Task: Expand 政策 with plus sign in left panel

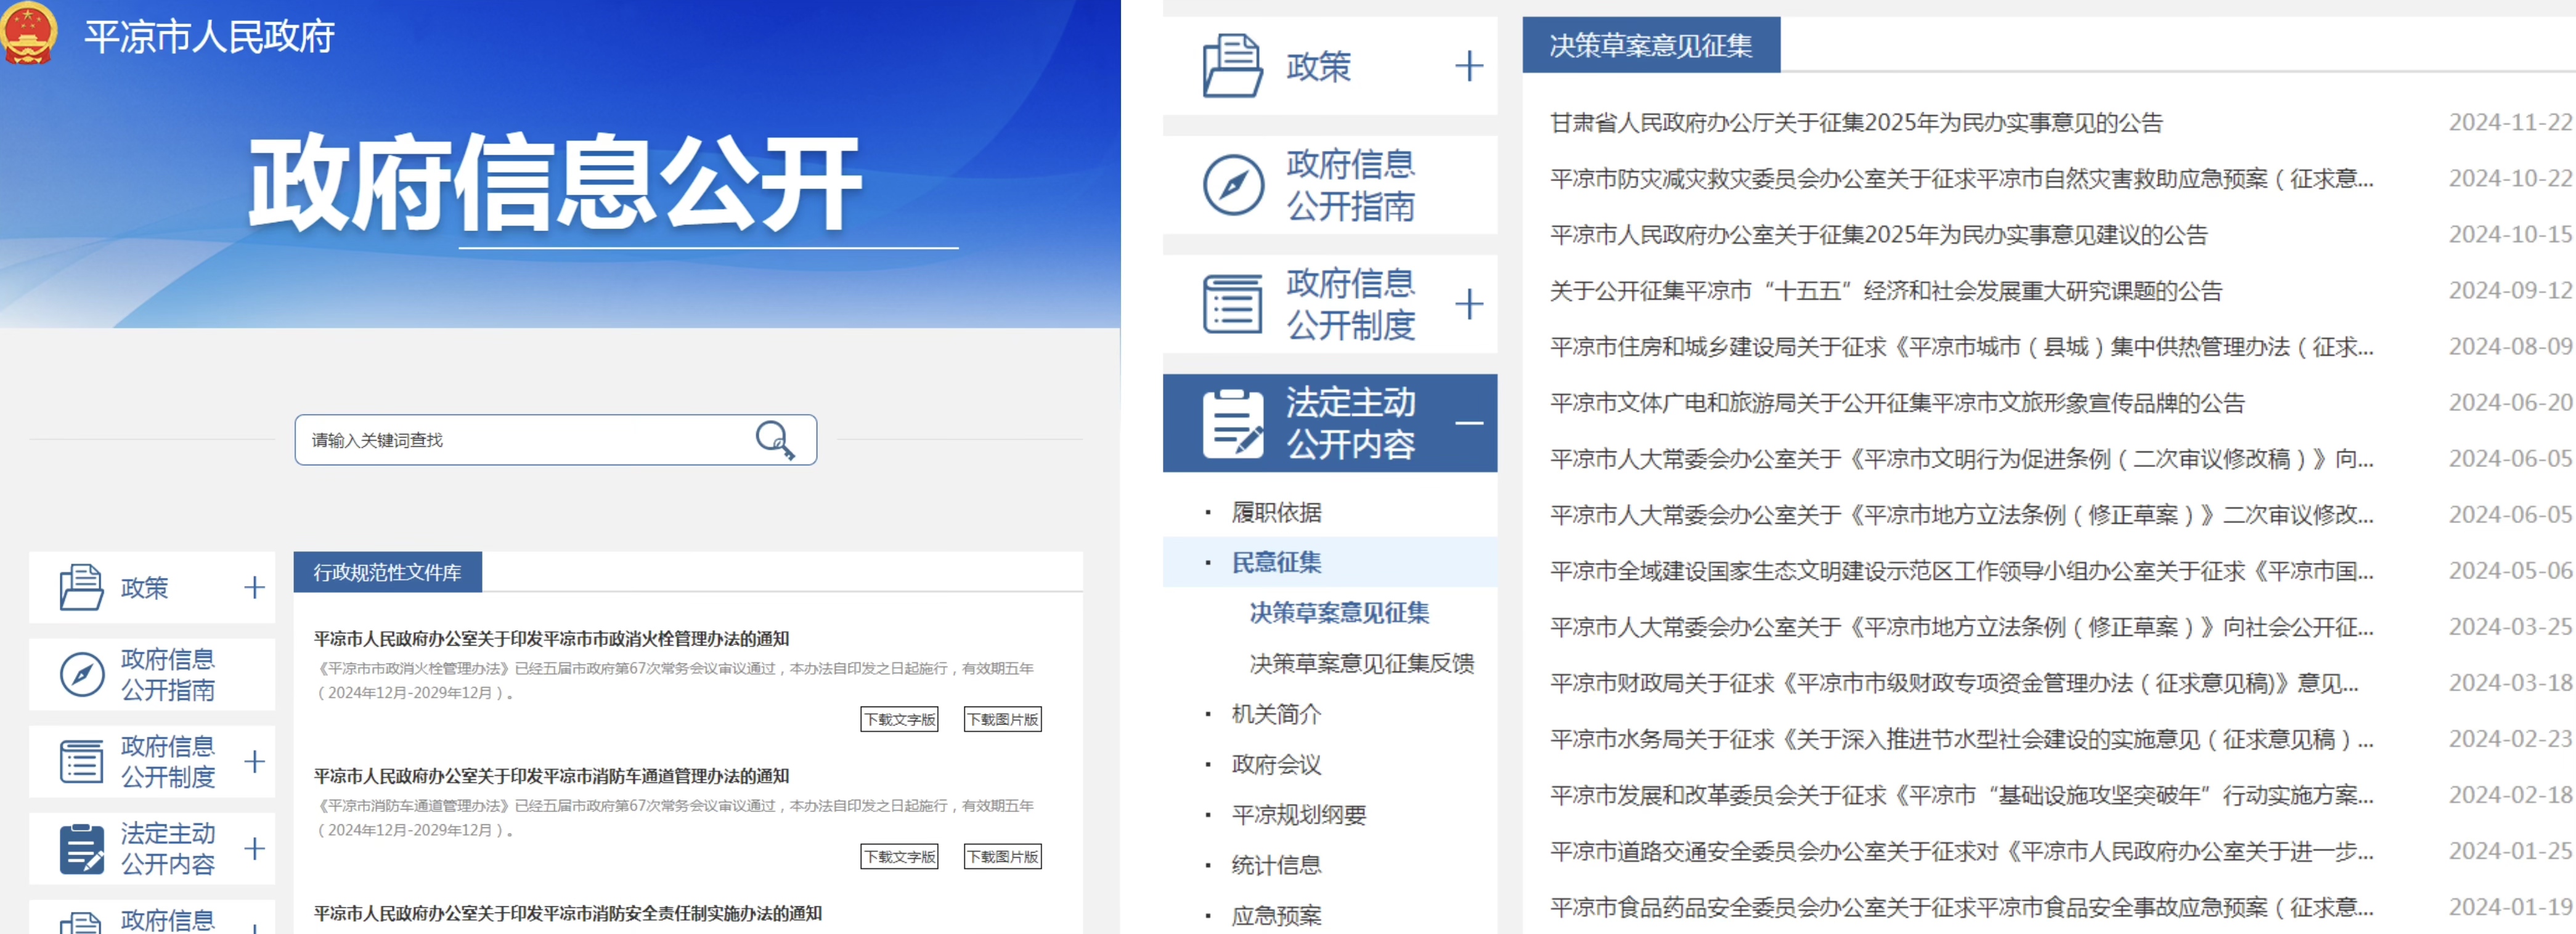Action: (254, 587)
